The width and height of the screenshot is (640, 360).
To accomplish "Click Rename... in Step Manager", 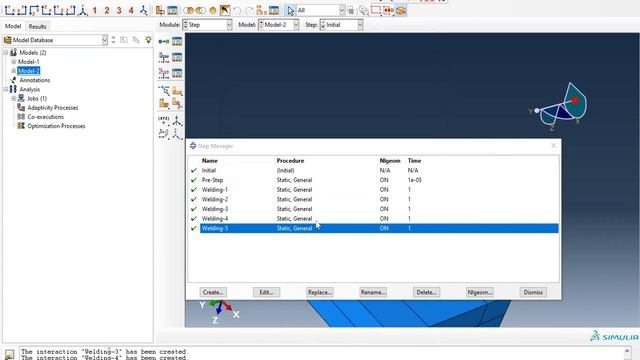I will [x=373, y=292].
